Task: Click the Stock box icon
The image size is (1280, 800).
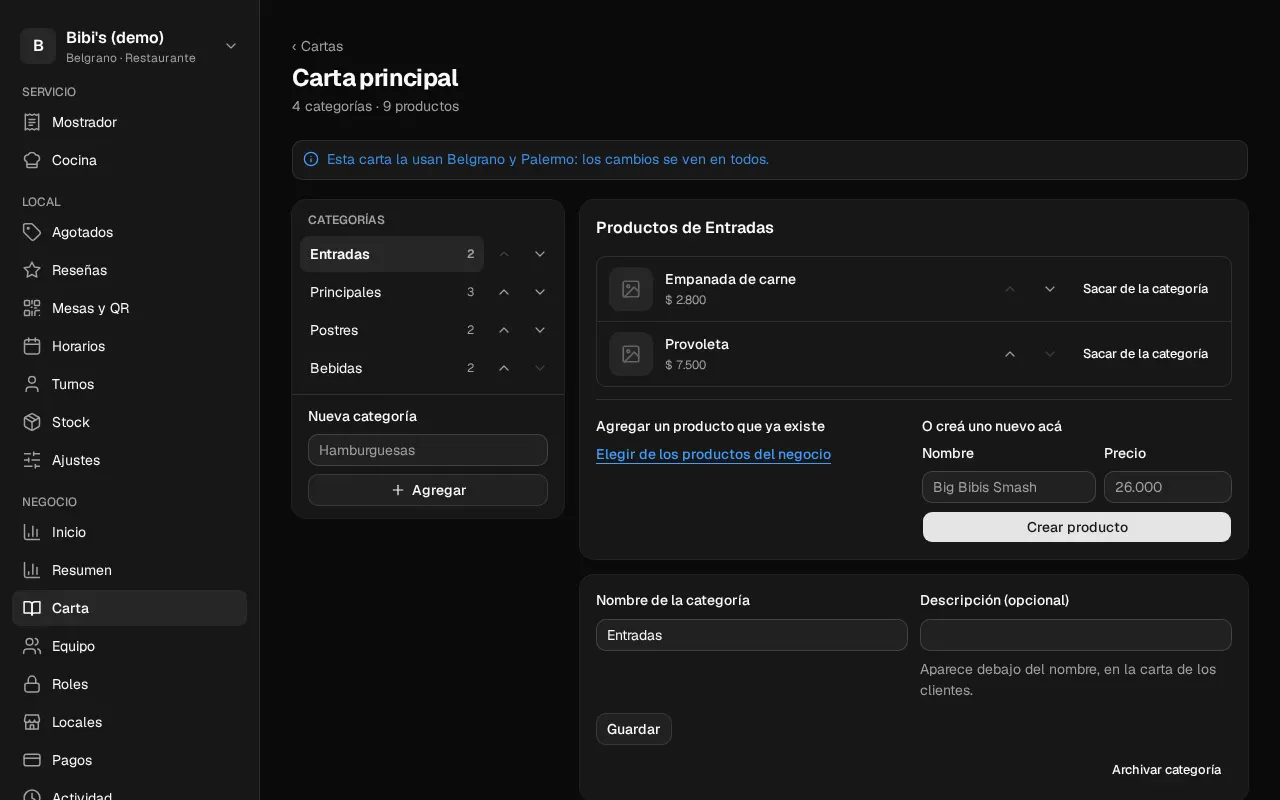Action: point(32,422)
